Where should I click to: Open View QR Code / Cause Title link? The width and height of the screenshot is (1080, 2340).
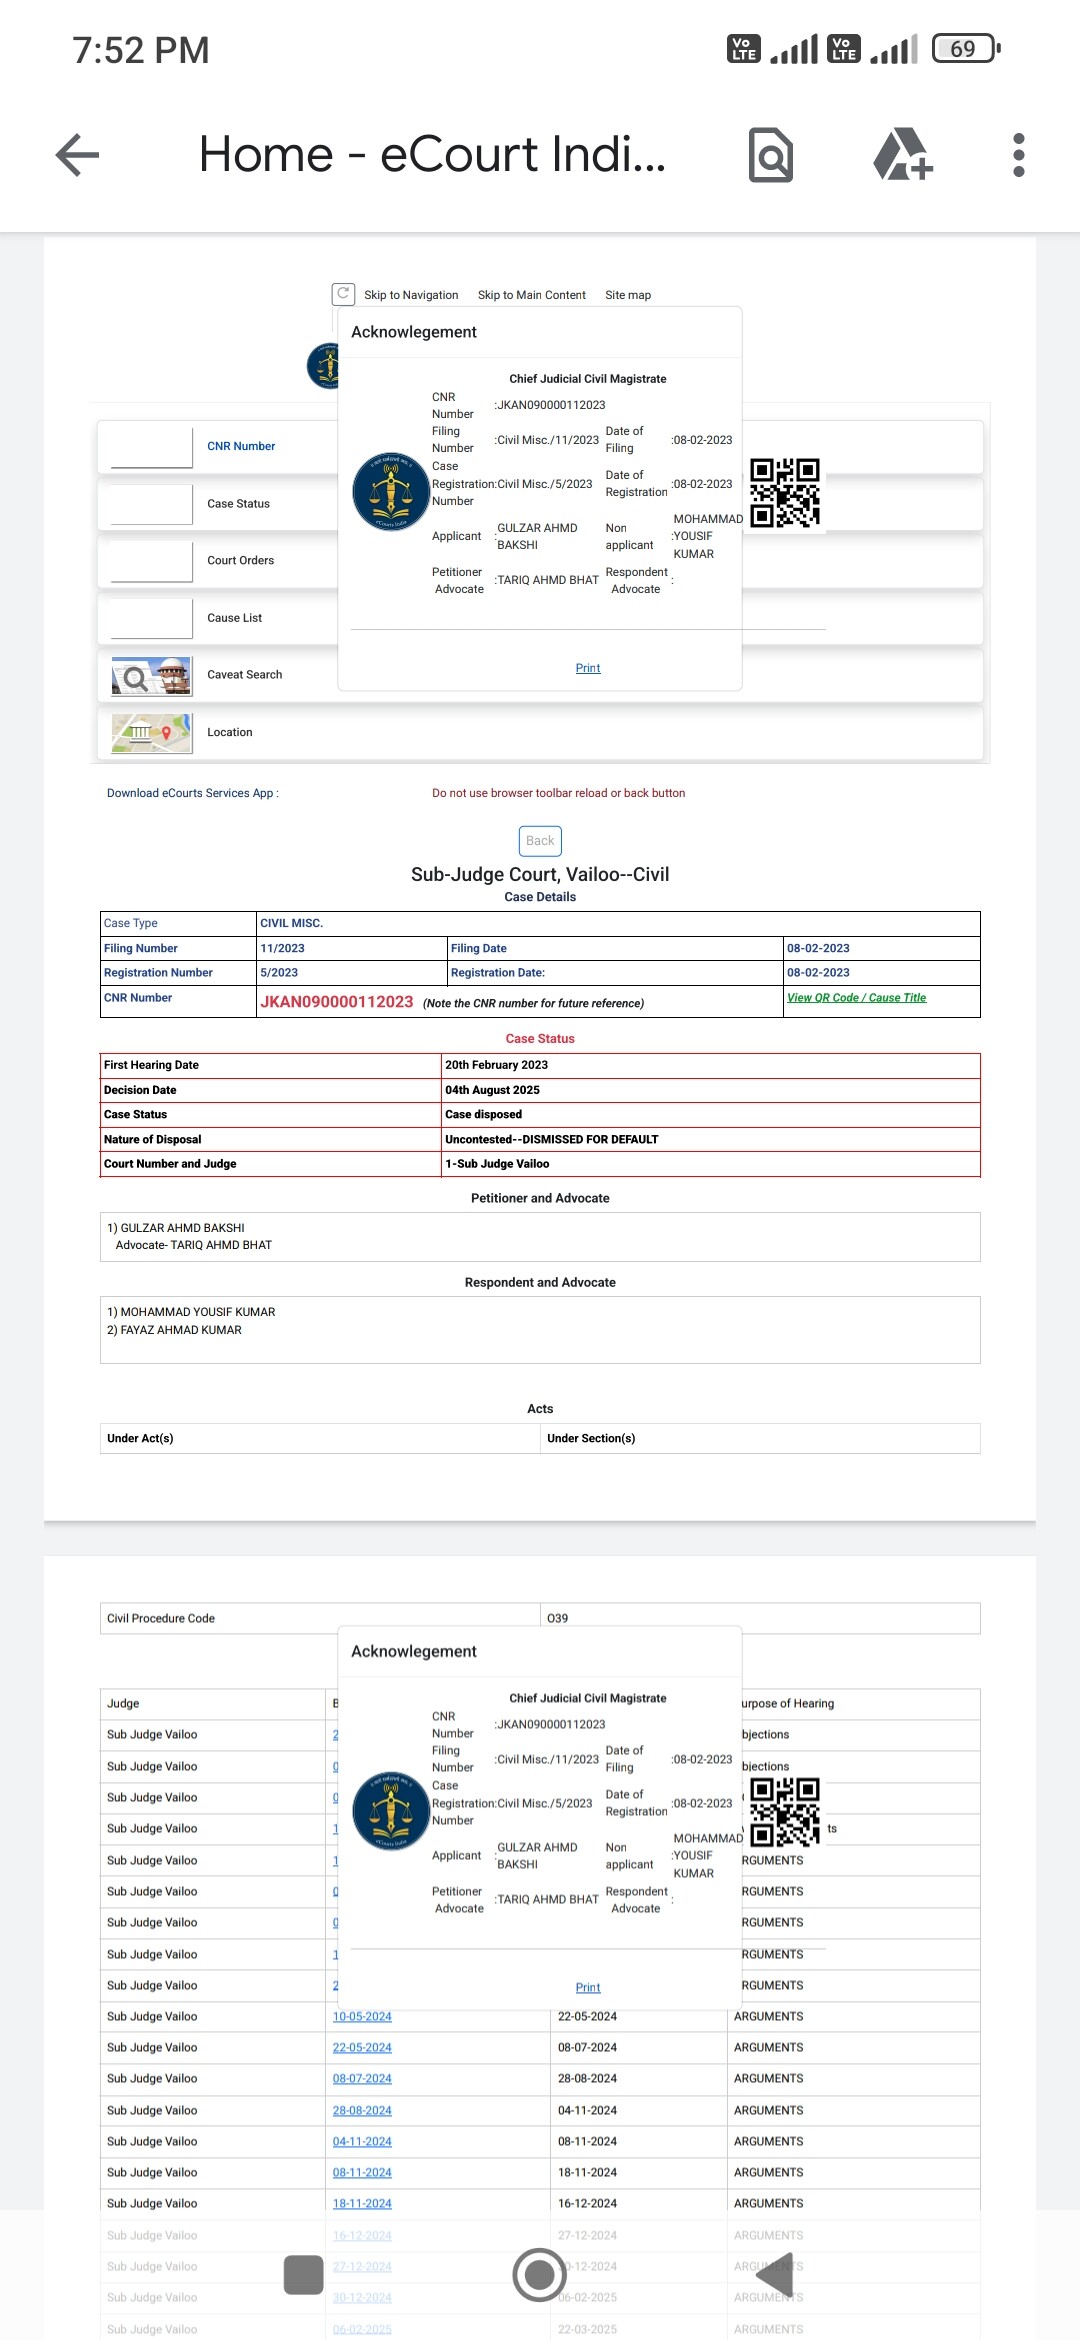[856, 998]
